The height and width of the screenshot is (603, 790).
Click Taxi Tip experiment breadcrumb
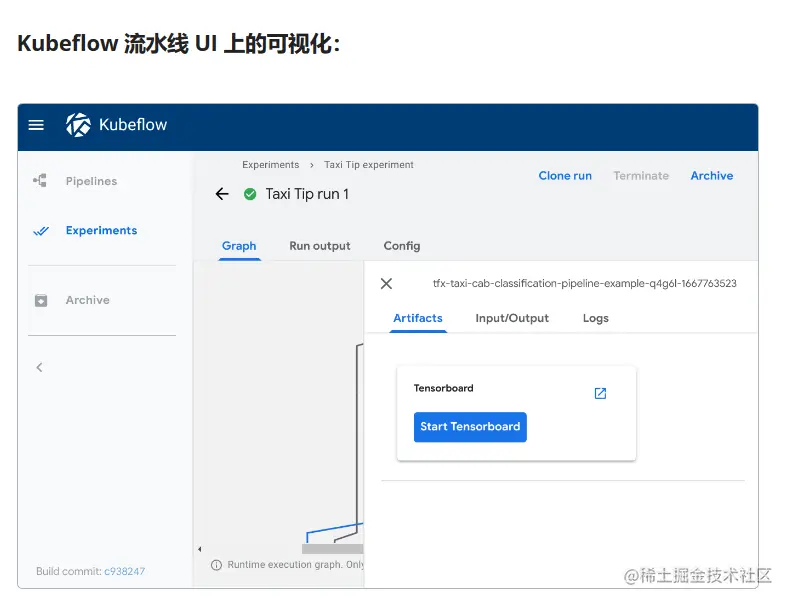click(x=369, y=165)
